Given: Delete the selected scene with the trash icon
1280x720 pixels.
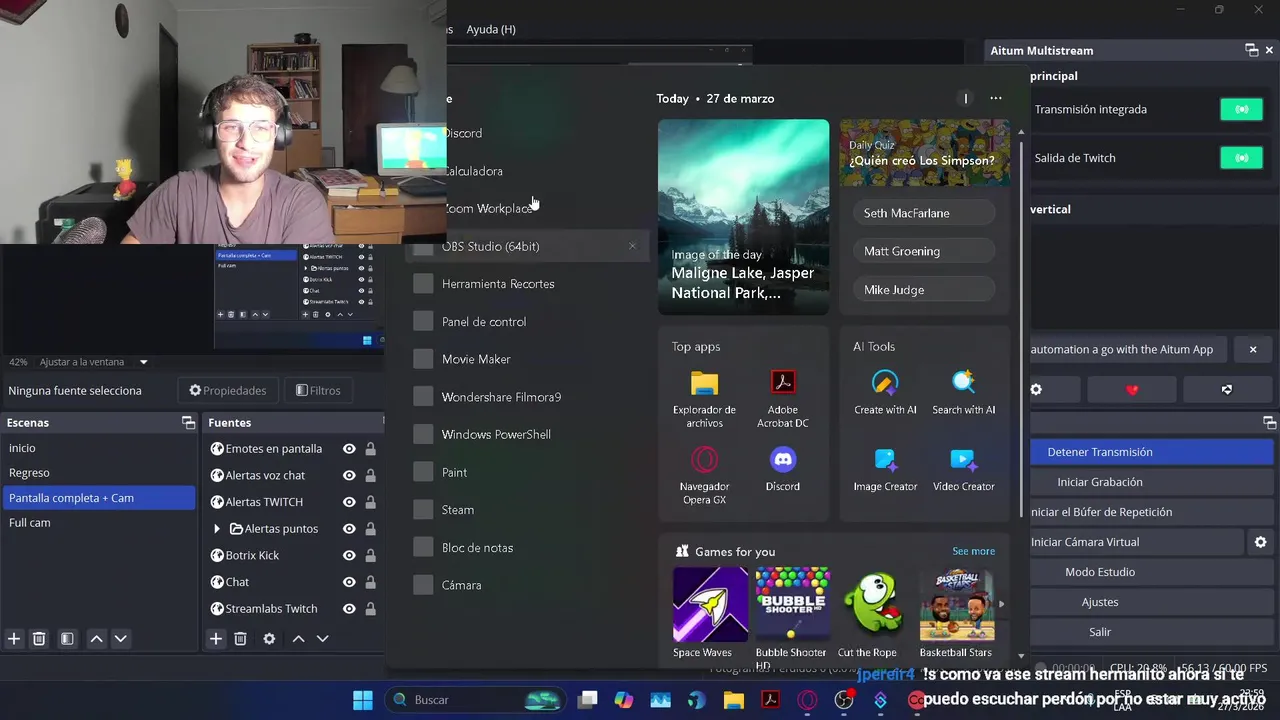Looking at the screenshot, I should pos(39,638).
